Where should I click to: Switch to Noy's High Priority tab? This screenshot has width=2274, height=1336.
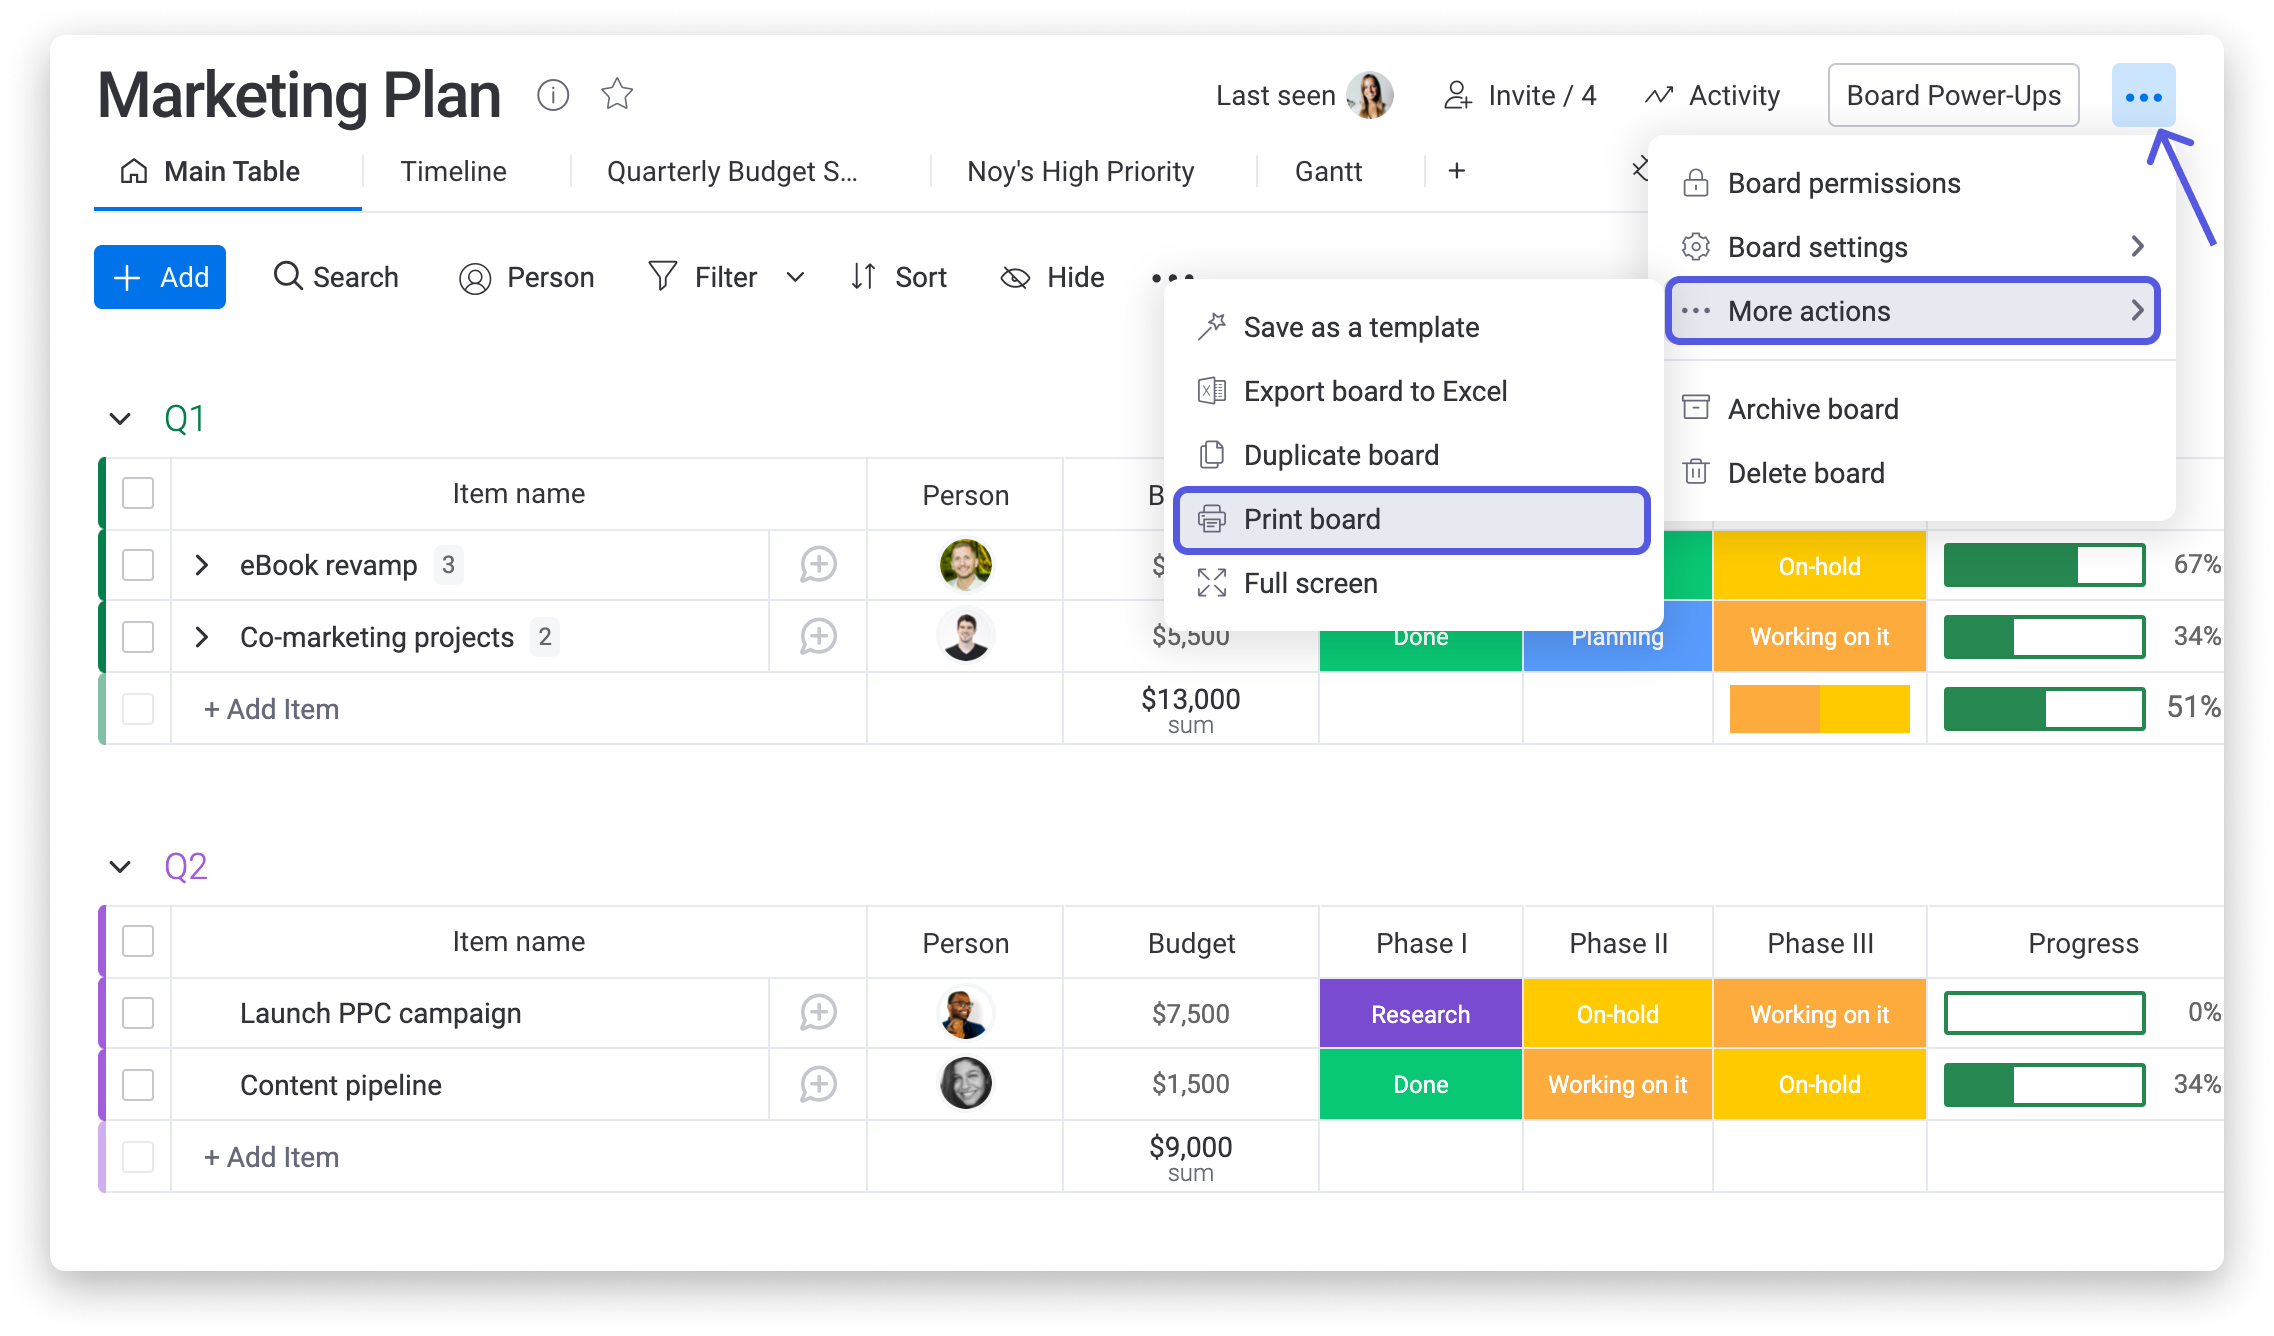click(x=1080, y=172)
